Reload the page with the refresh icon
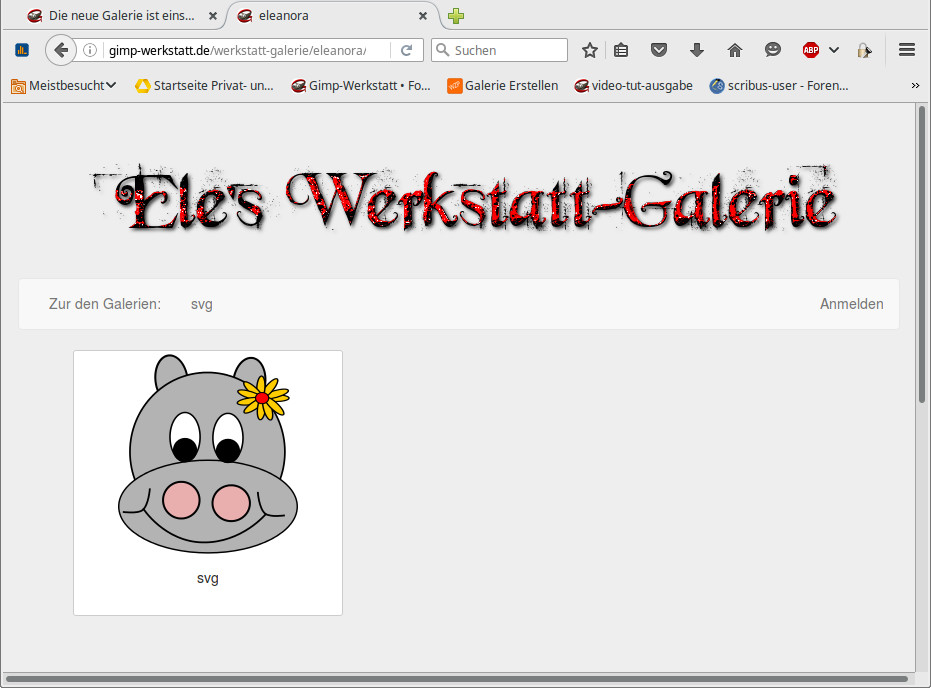 coord(407,50)
